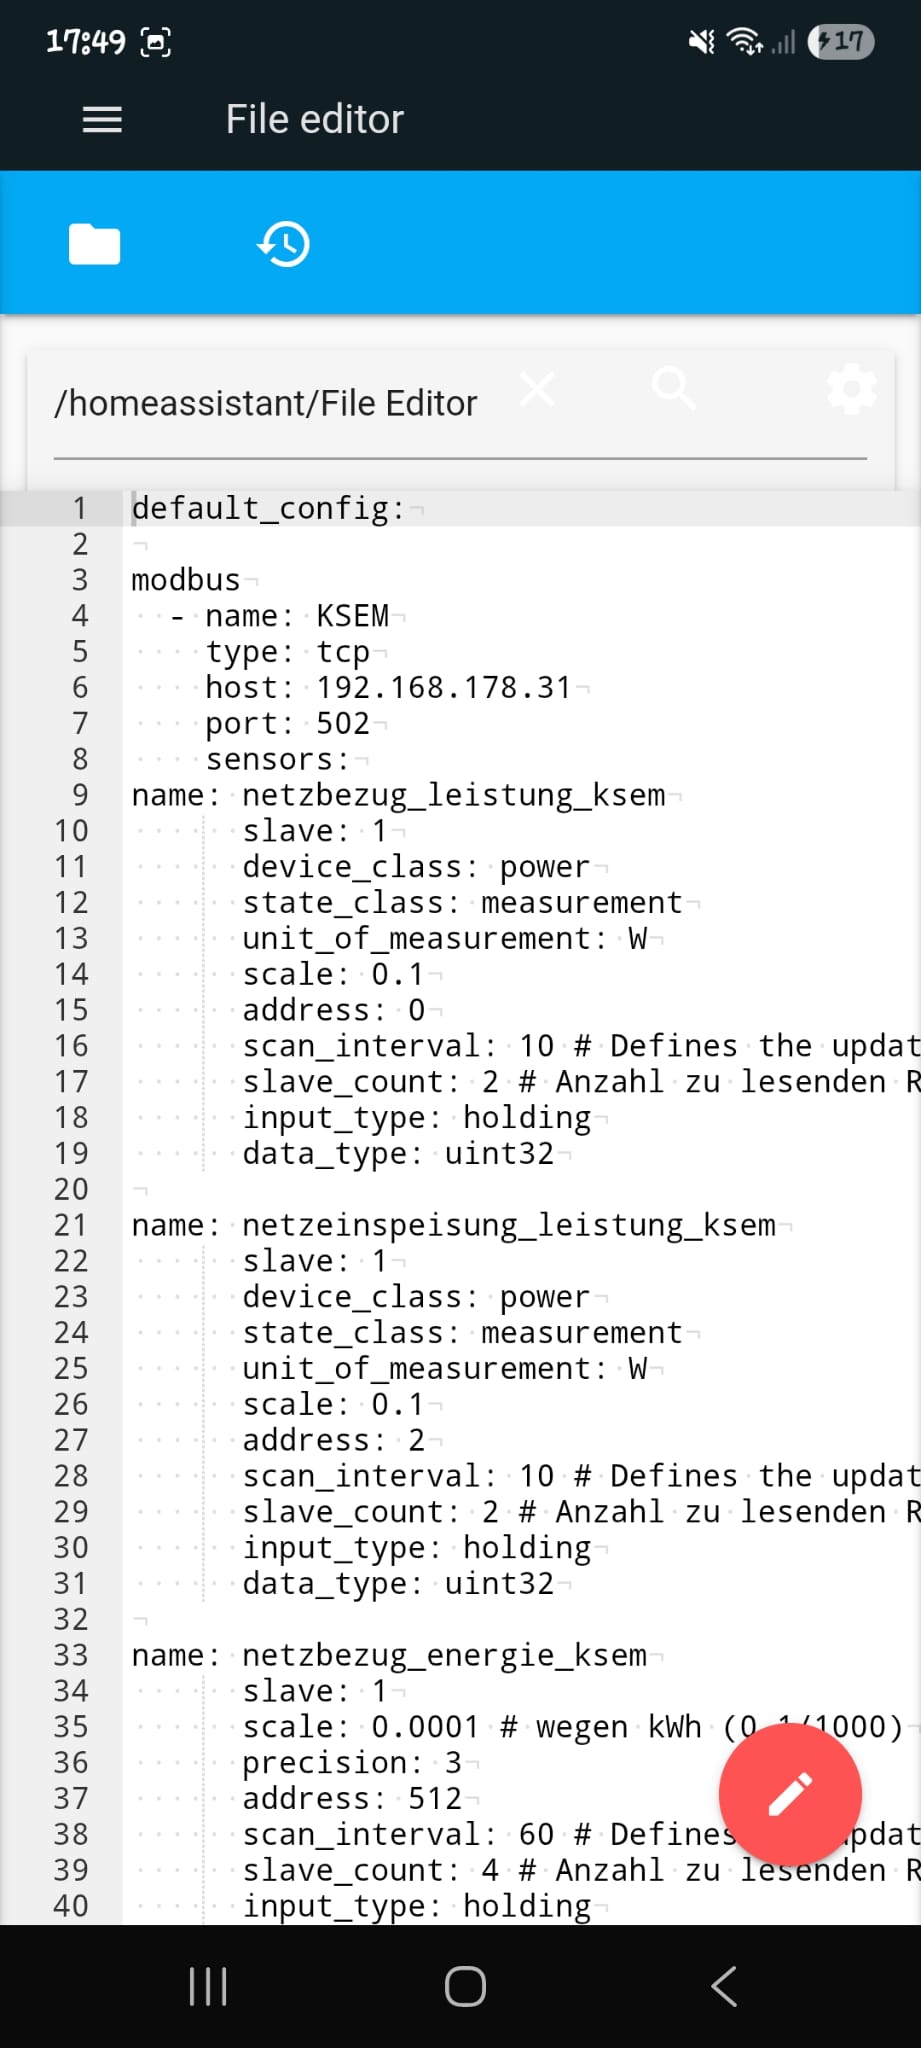Open Android recent apps button
Viewport: 921px width, 2048px height.
(208, 1986)
